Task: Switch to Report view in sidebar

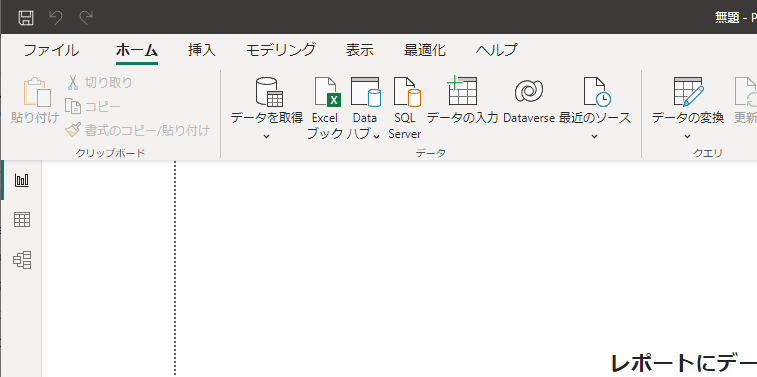Action: pos(22,180)
